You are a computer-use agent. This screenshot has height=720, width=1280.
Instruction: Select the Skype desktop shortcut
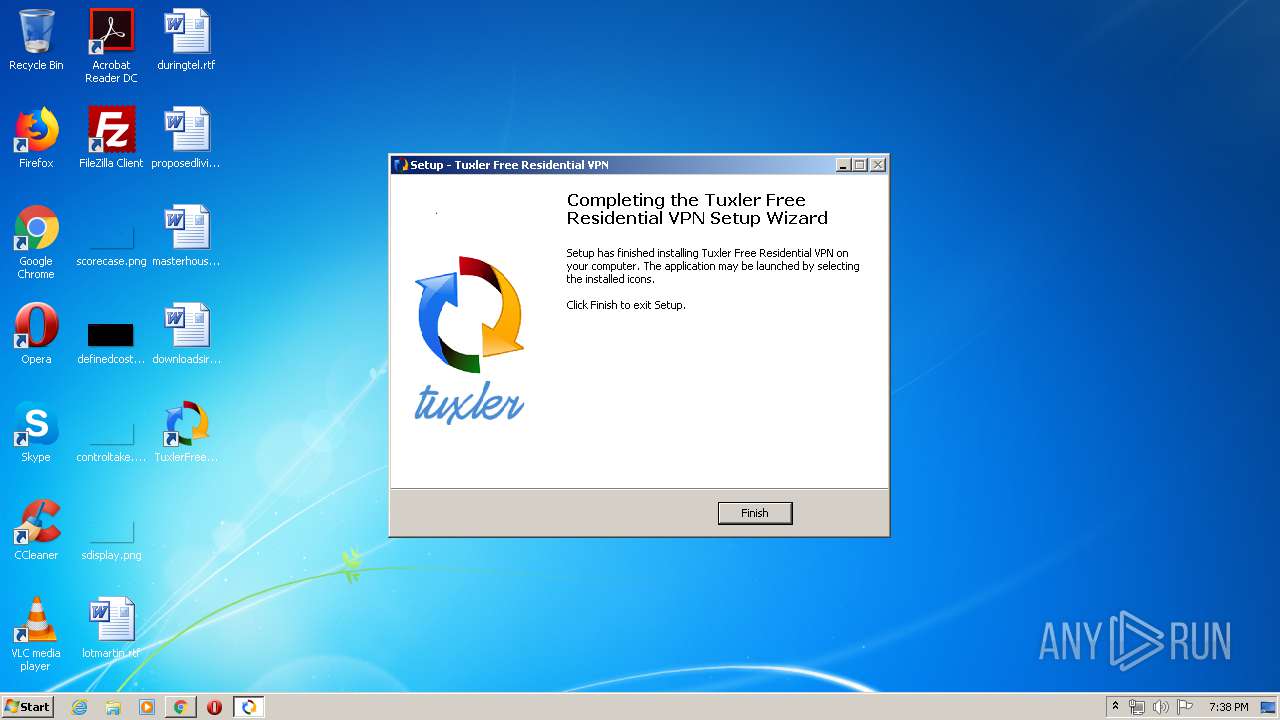(36, 432)
